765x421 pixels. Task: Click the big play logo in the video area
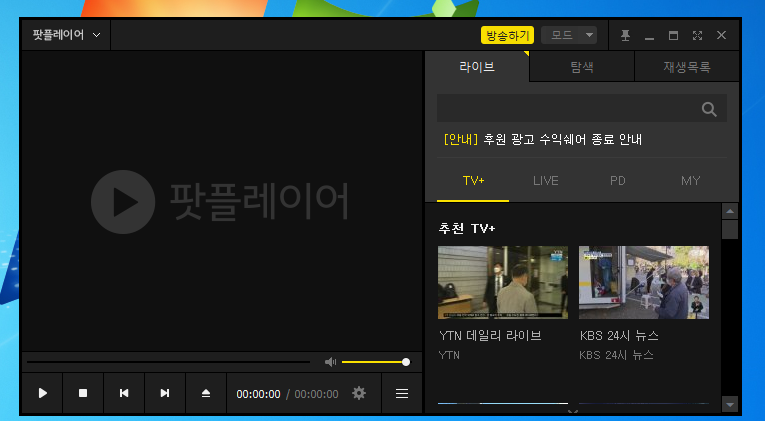point(123,201)
